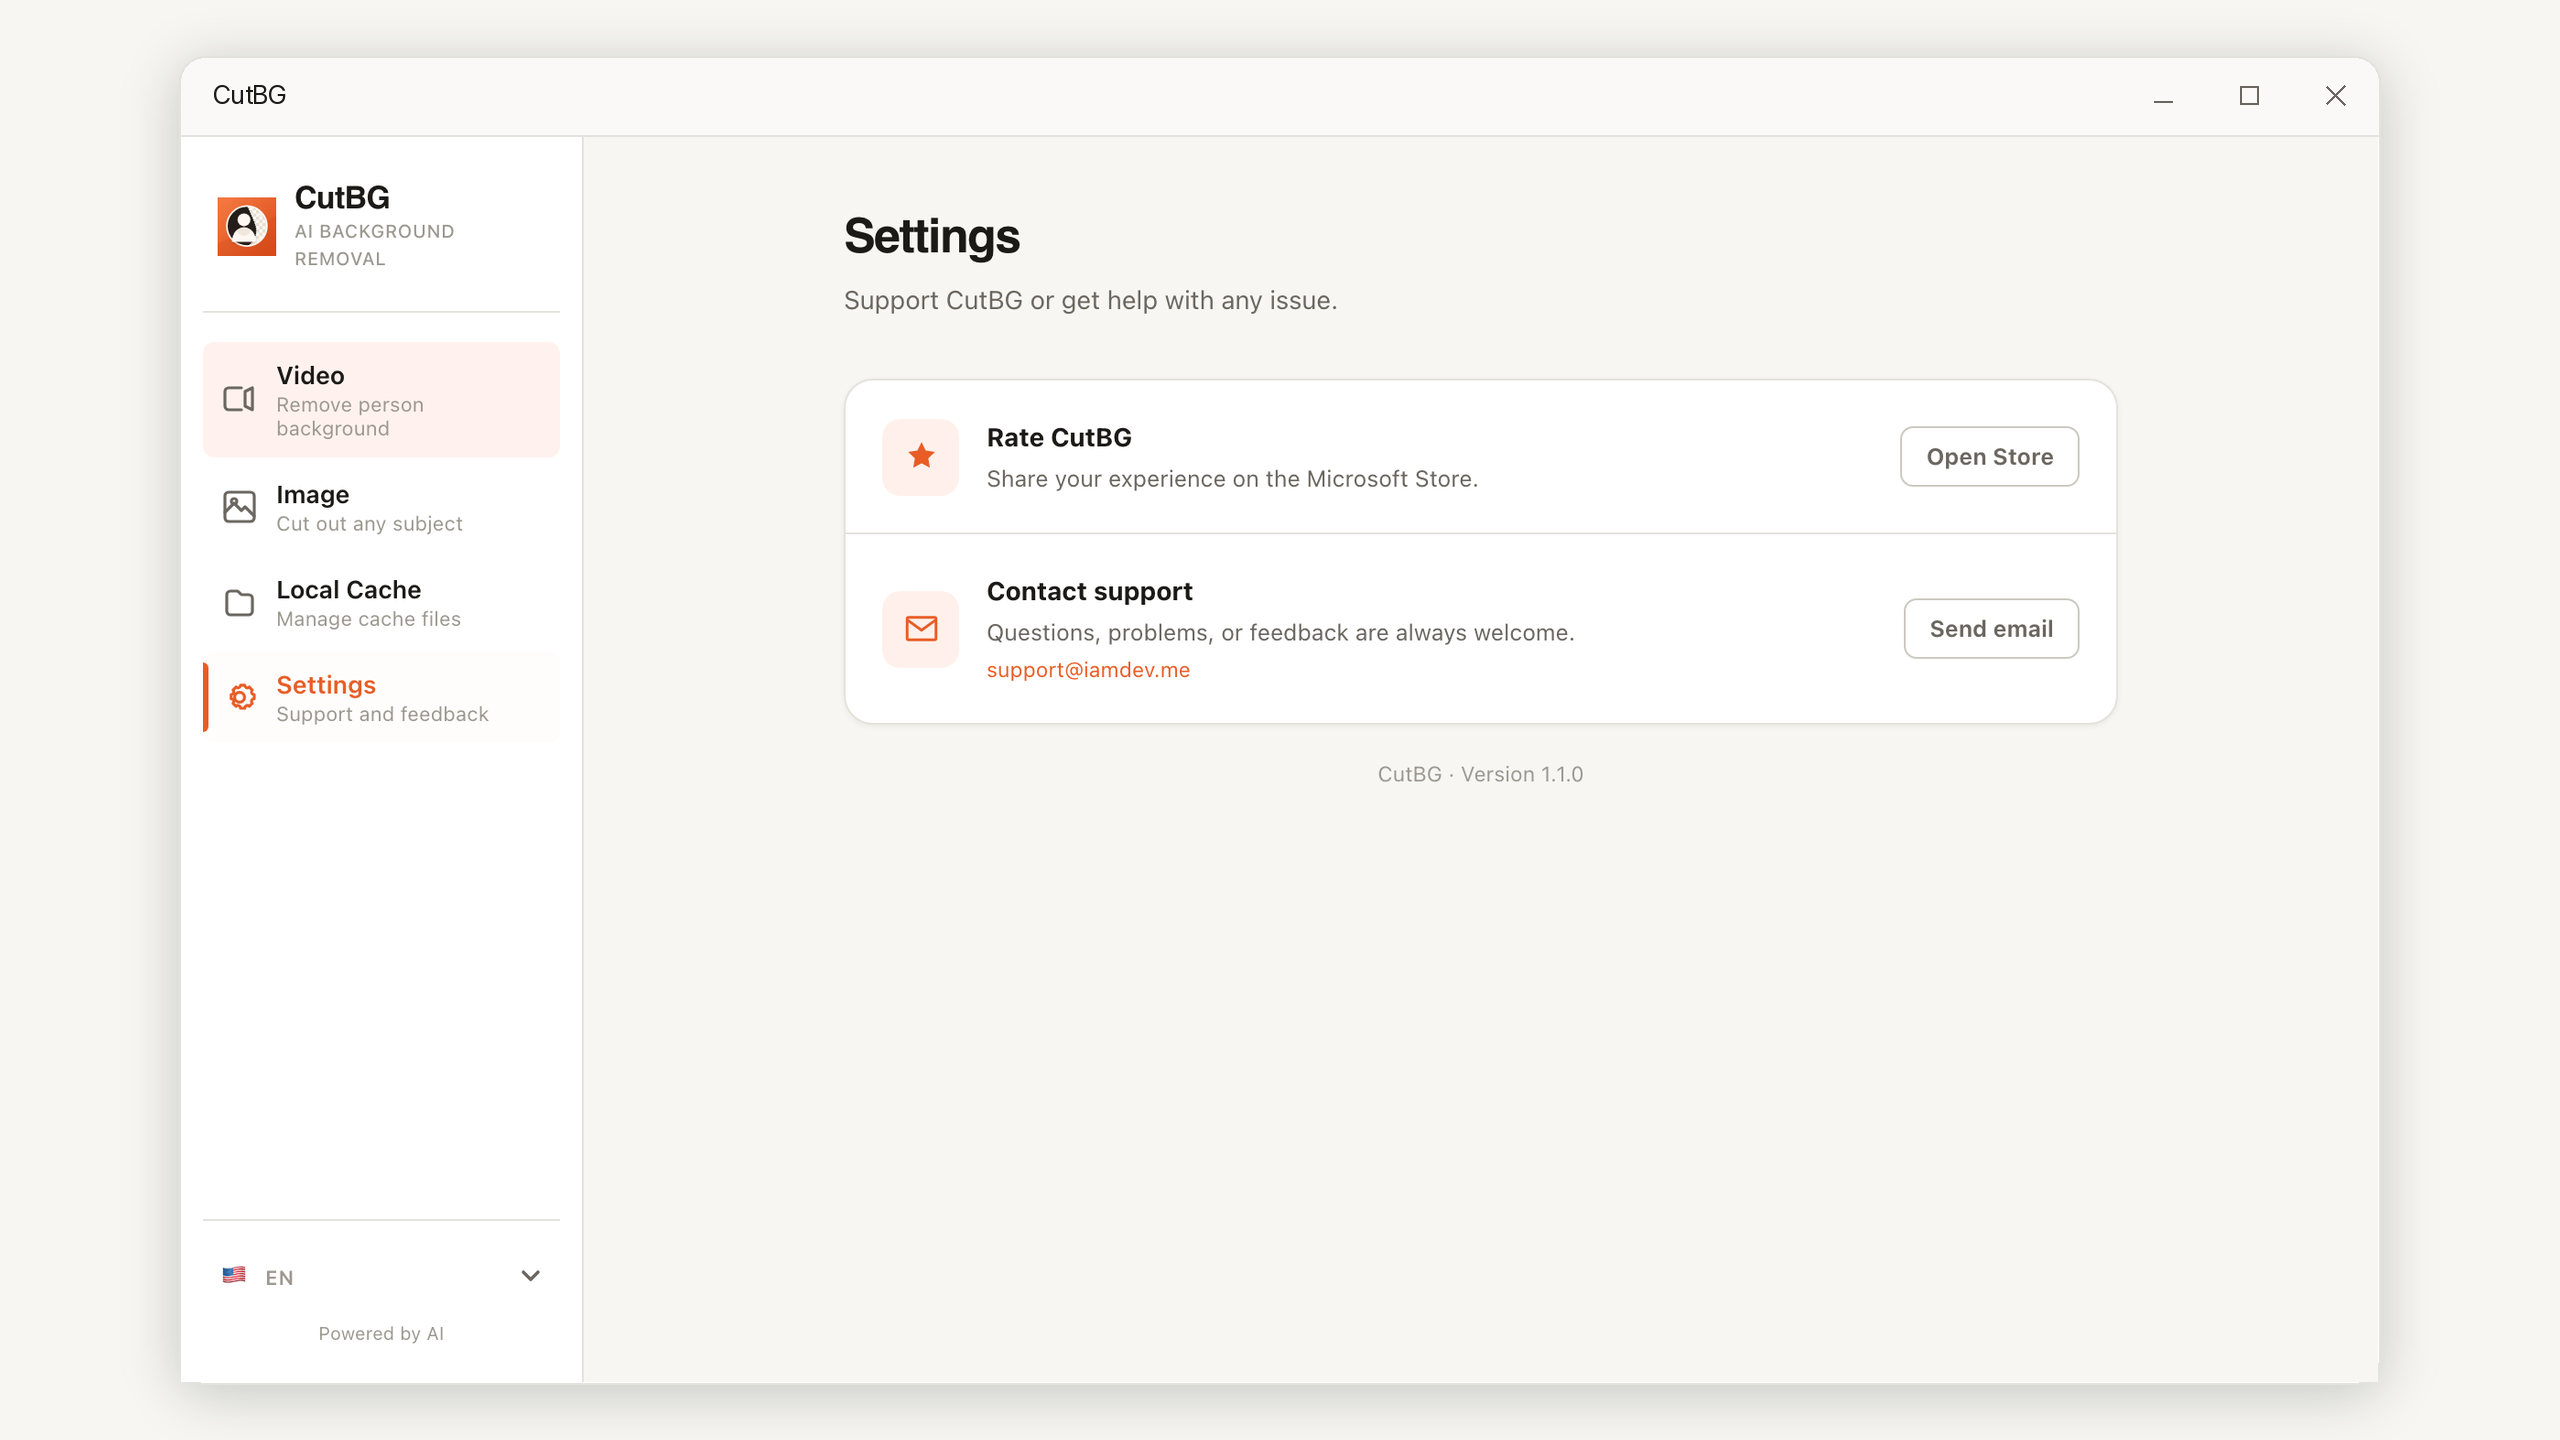This screenshot has height=1440, width=2560.
Task: Click the Powered by AI footer text
Action: pyautogui.click(x=381, y=1333)
